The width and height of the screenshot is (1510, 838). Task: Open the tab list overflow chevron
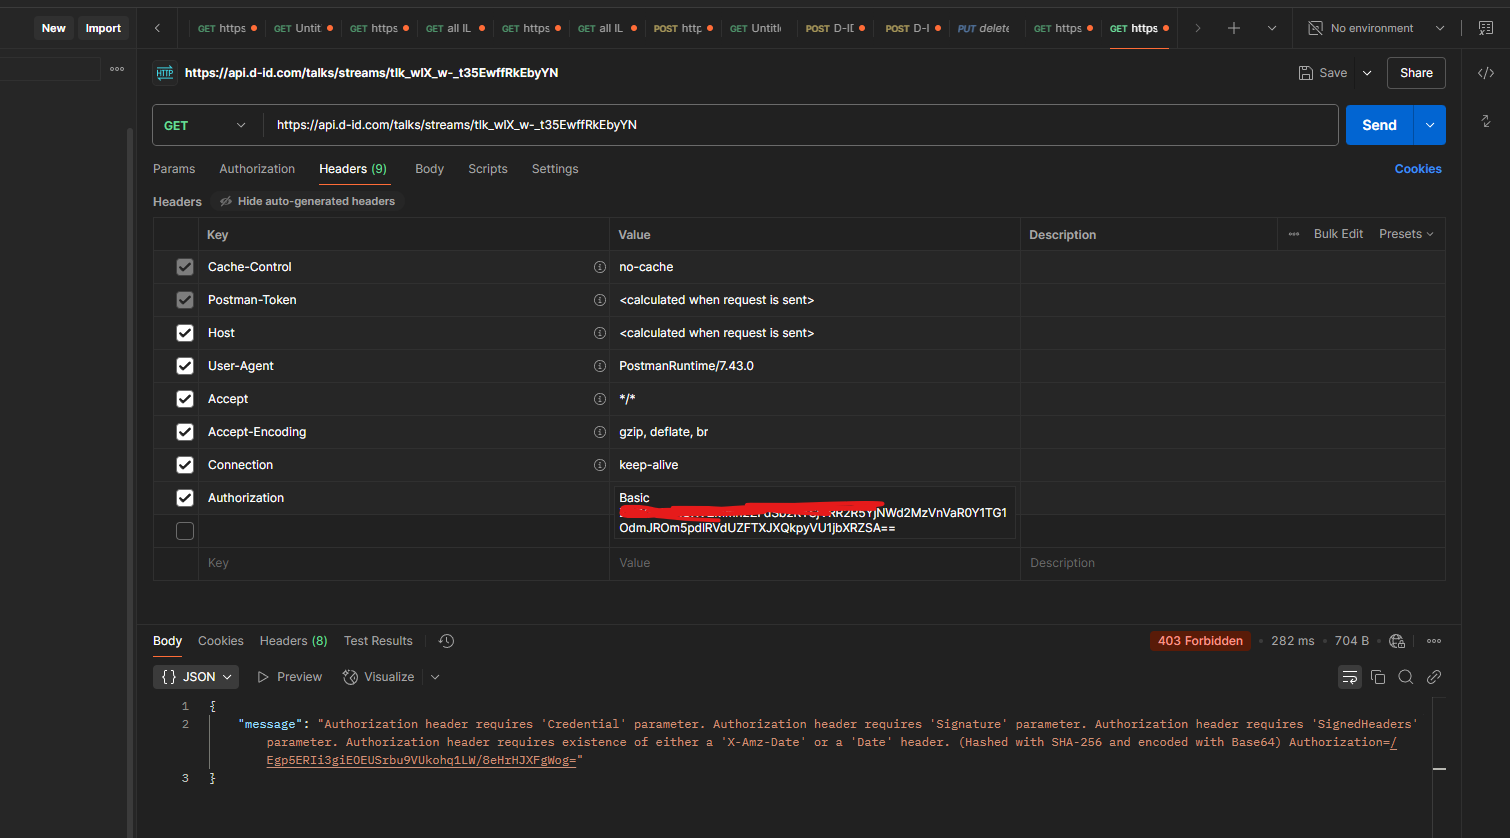coord(1272,28)
